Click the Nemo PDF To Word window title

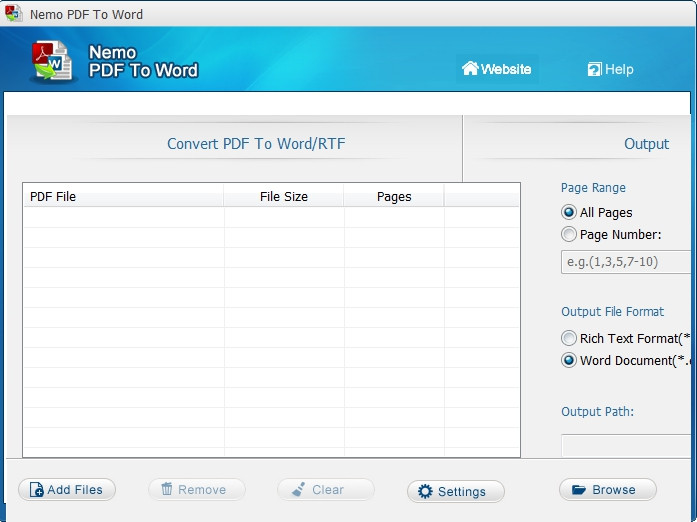(x=86, y=14)
